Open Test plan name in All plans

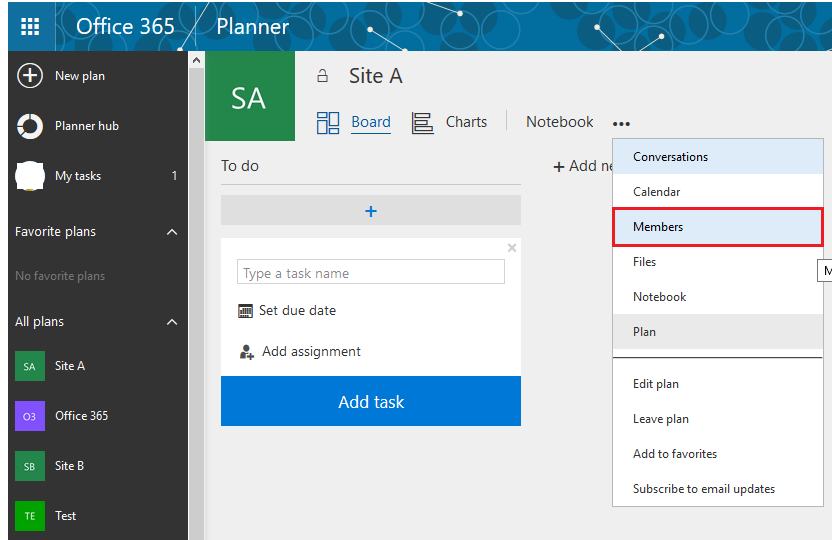pyautogui.click(x=66, y=516)
